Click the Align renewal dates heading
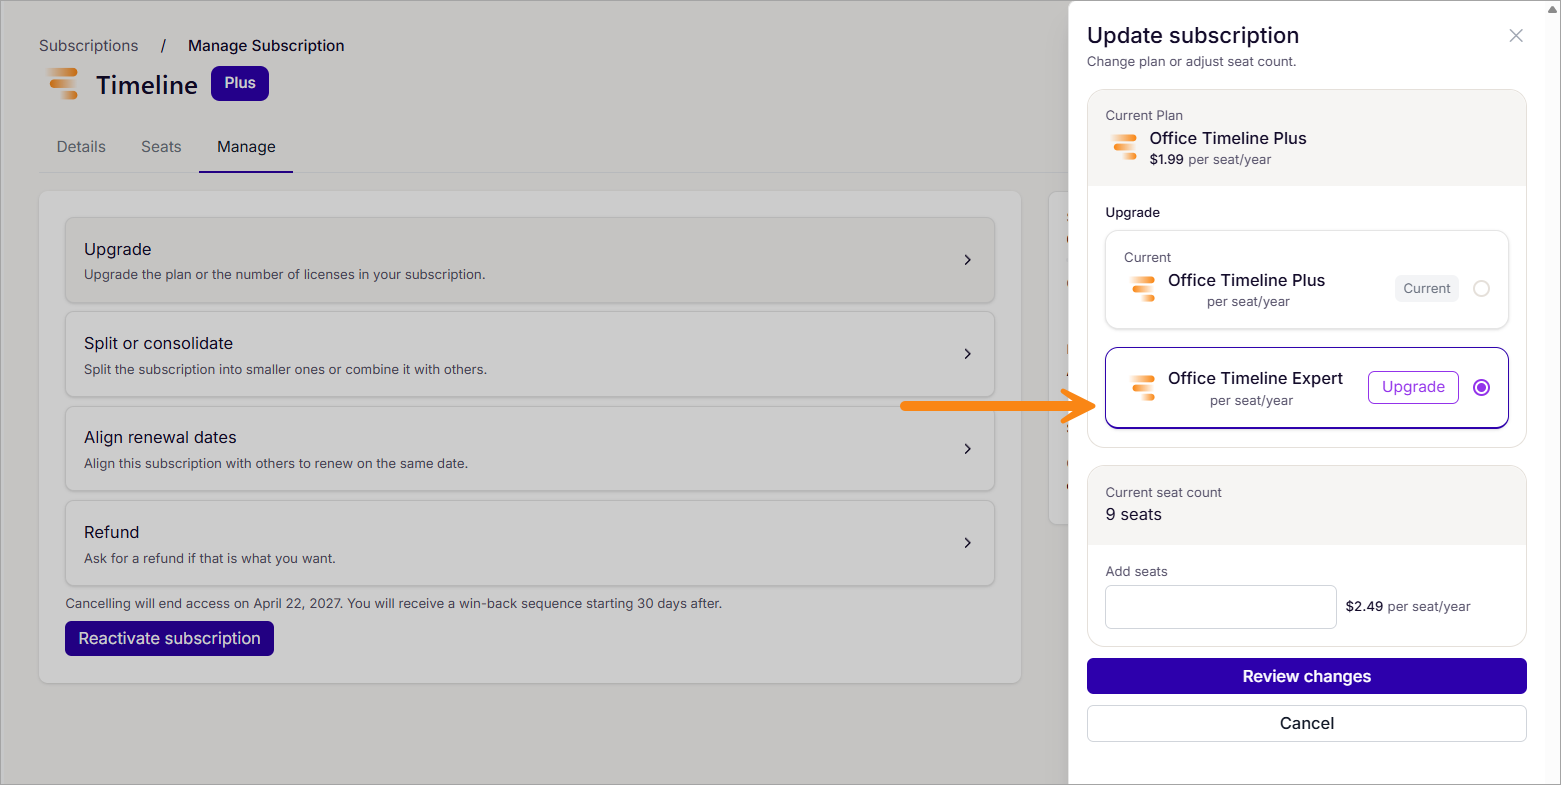 point(160,437)
